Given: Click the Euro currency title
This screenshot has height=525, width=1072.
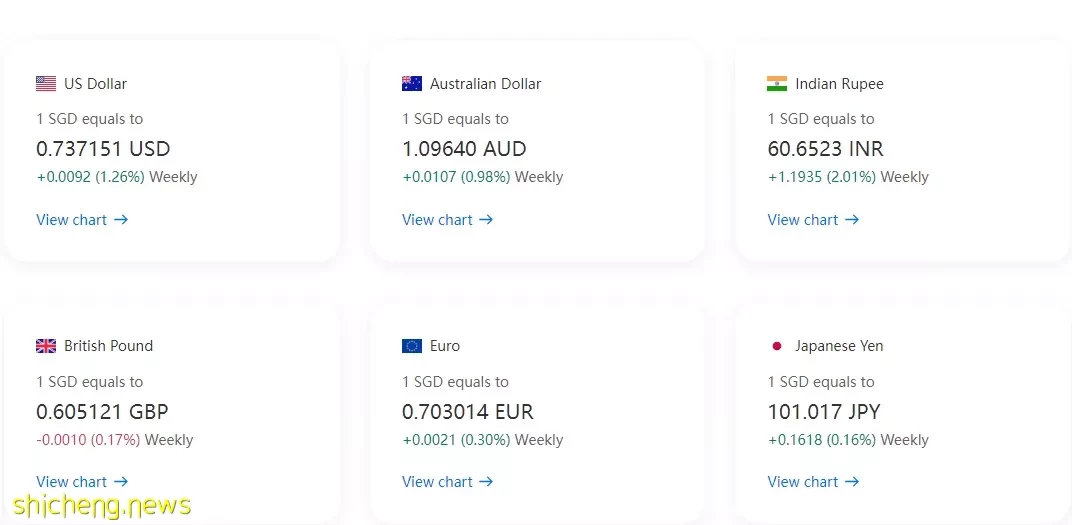Looking at the screenshot, I should pos(445,346).
